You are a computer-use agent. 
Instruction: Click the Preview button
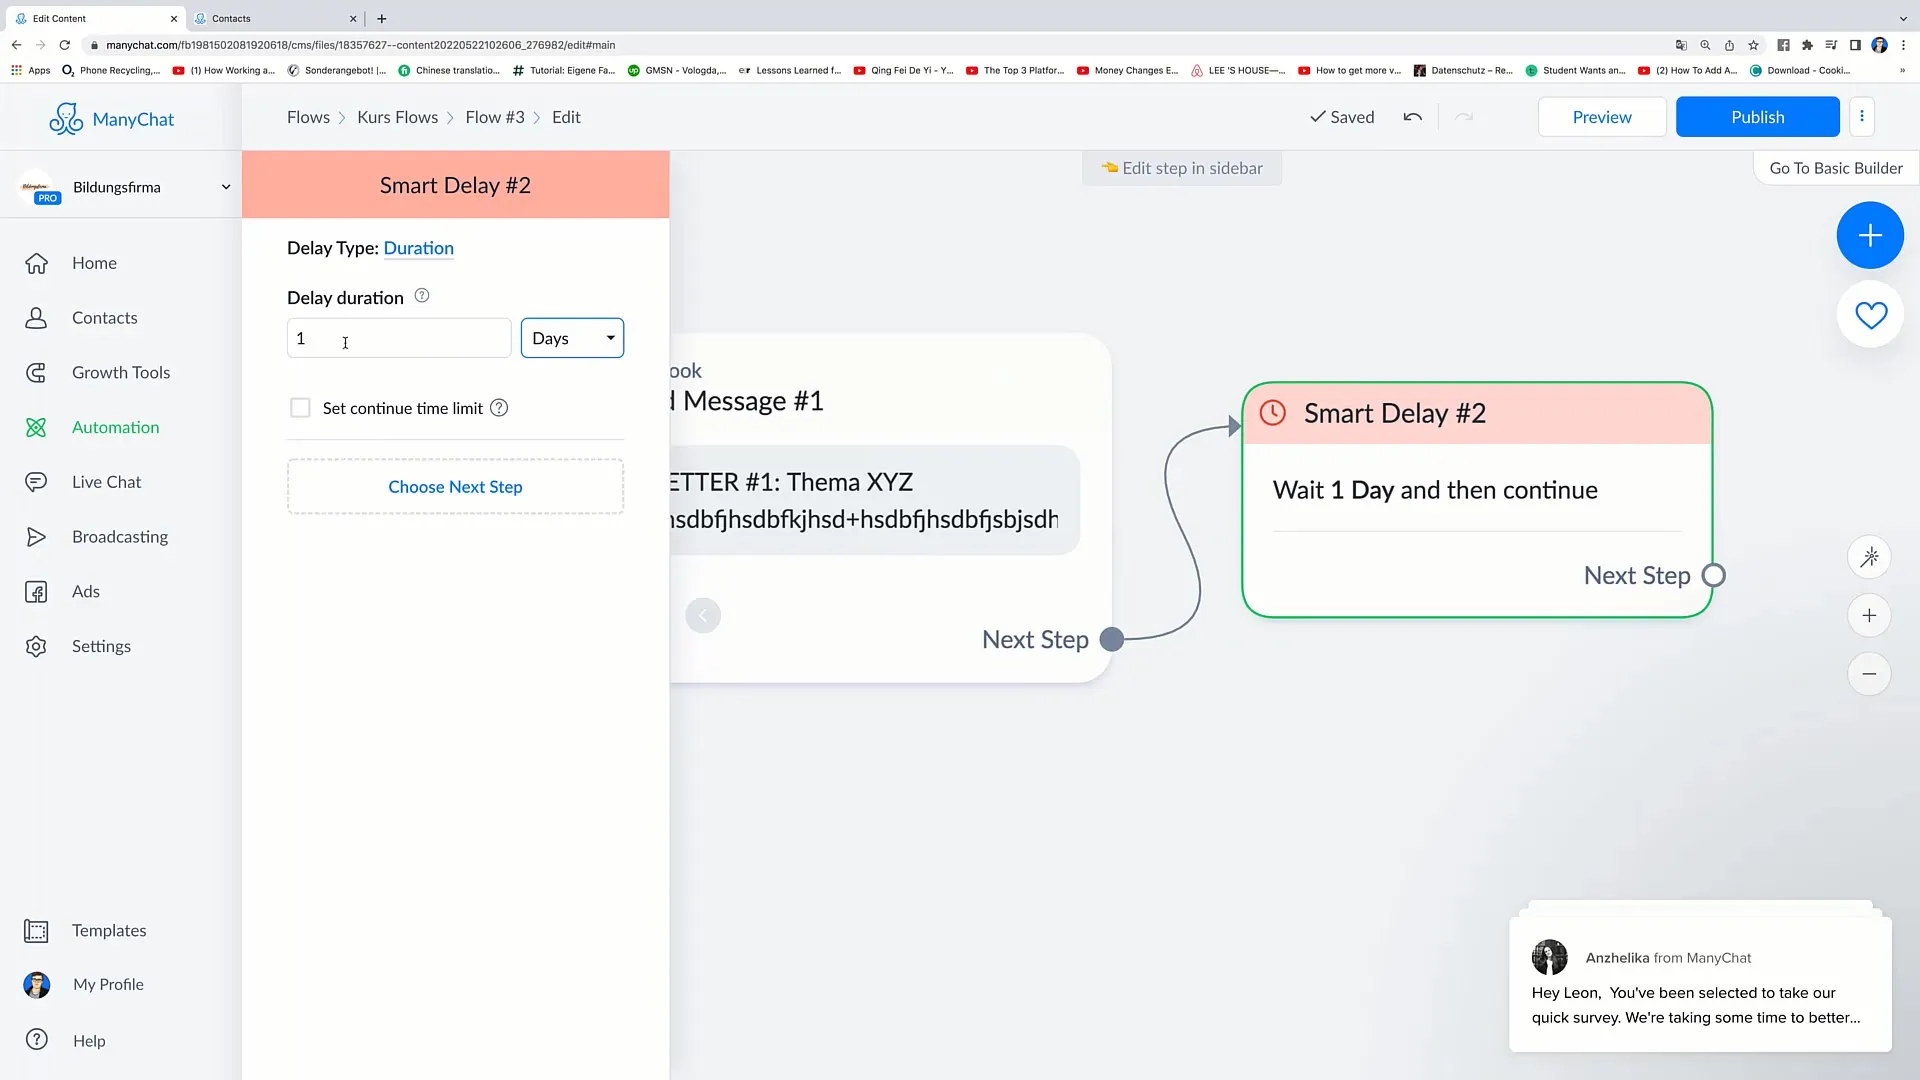pyautogui.click(x=1602, y=117)
